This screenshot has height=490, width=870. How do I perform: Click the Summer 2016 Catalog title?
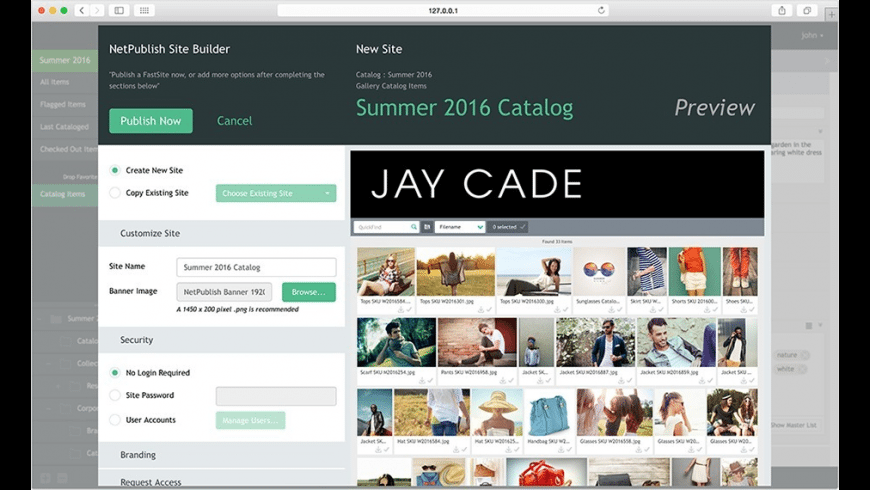point(464,108)
